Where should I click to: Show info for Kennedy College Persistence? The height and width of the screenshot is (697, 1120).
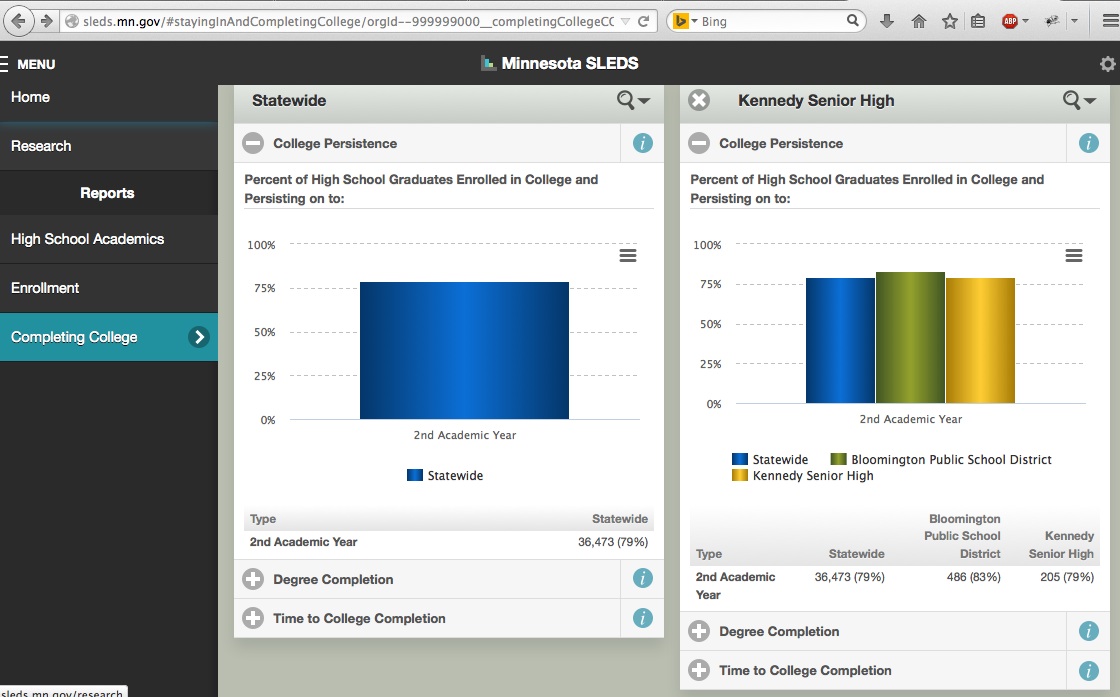[x=1089, y=144]
